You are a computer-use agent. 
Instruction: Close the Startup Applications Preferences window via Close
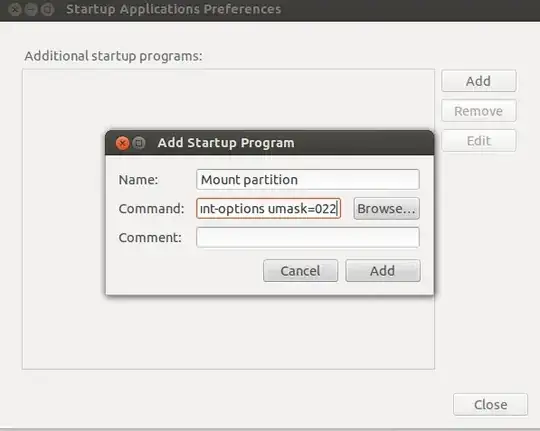(490, 404)
